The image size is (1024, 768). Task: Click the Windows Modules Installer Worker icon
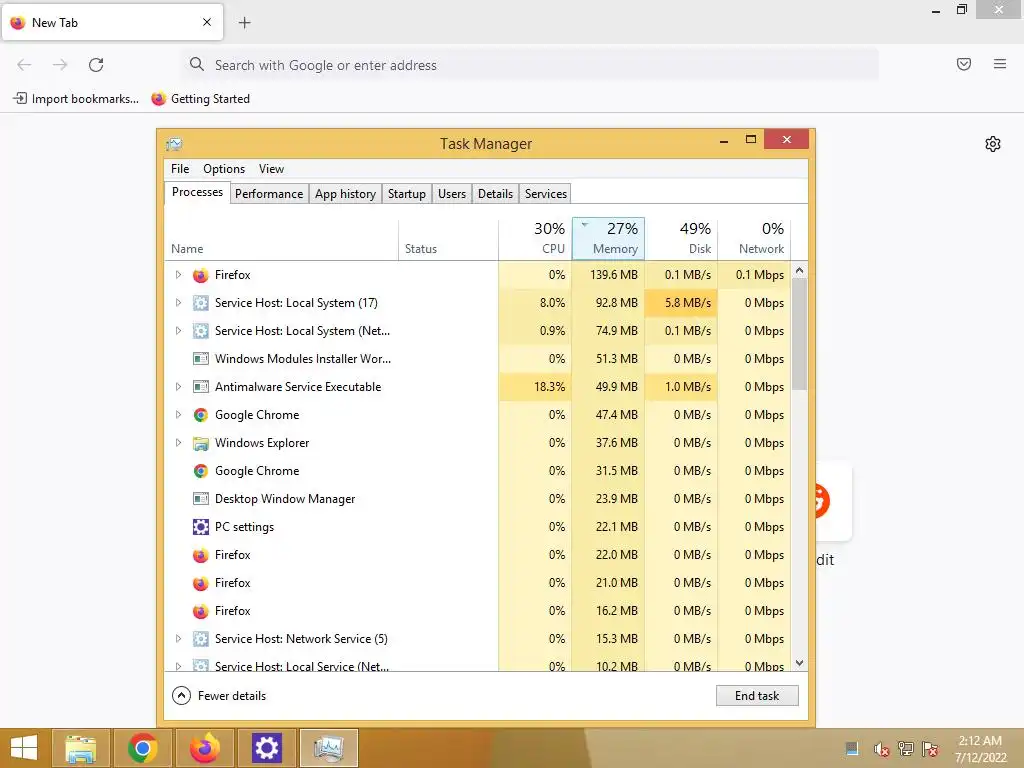coord(200,359)
